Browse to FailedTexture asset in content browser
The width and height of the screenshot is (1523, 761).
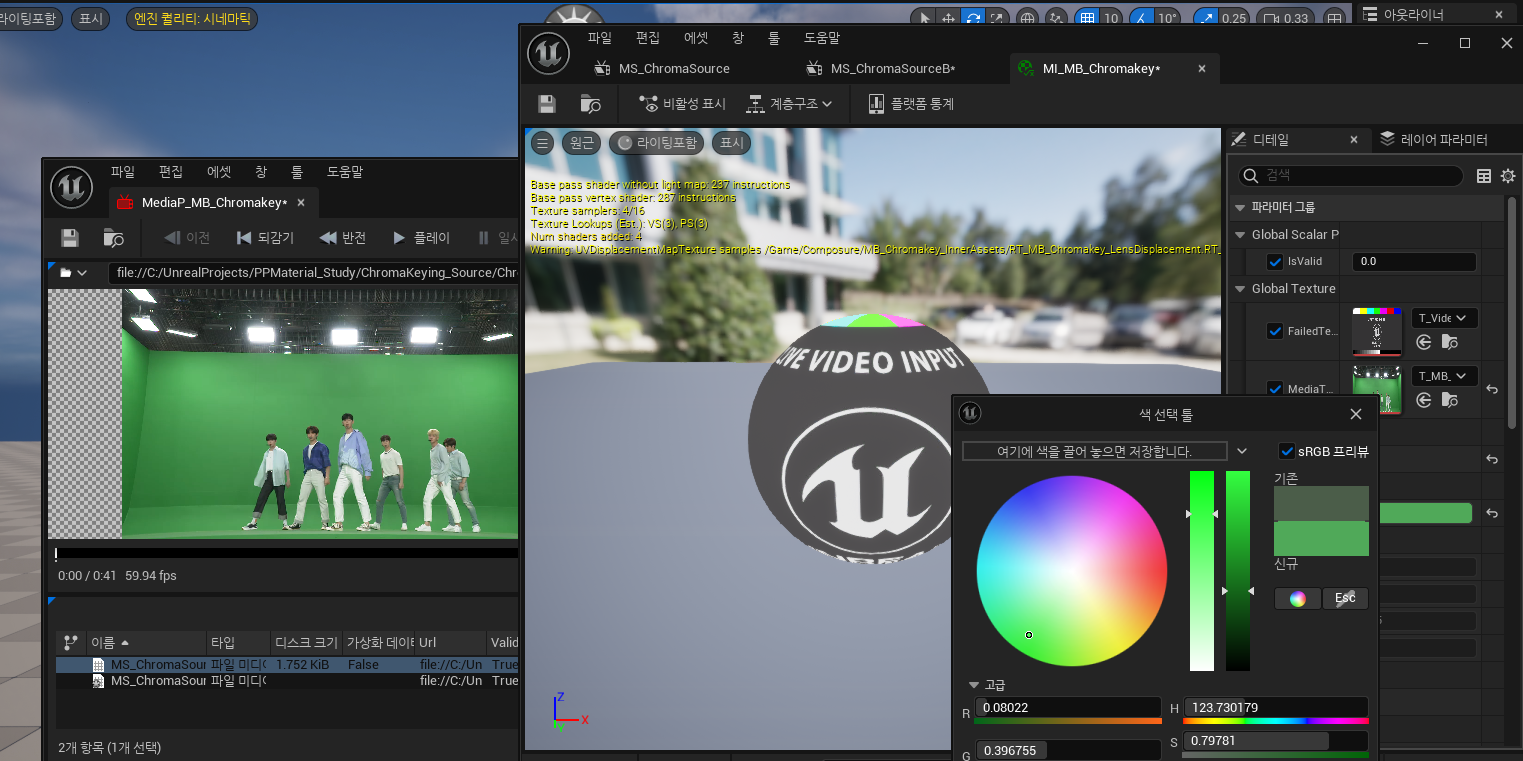pos(1449,343)
